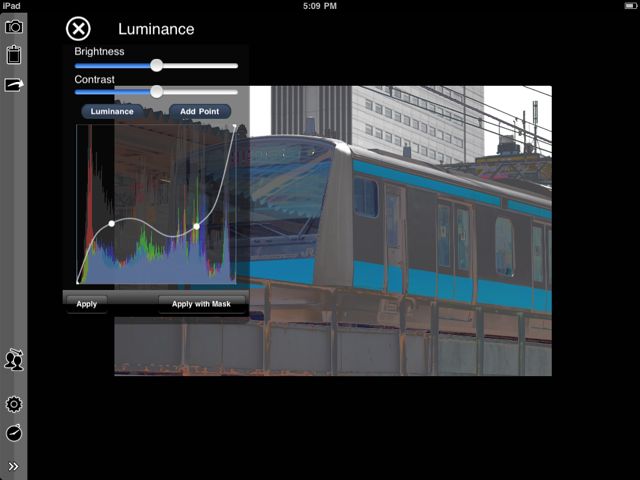Tap the battery indicator in status bar
640x480 pixels.
tap(631, 6)
